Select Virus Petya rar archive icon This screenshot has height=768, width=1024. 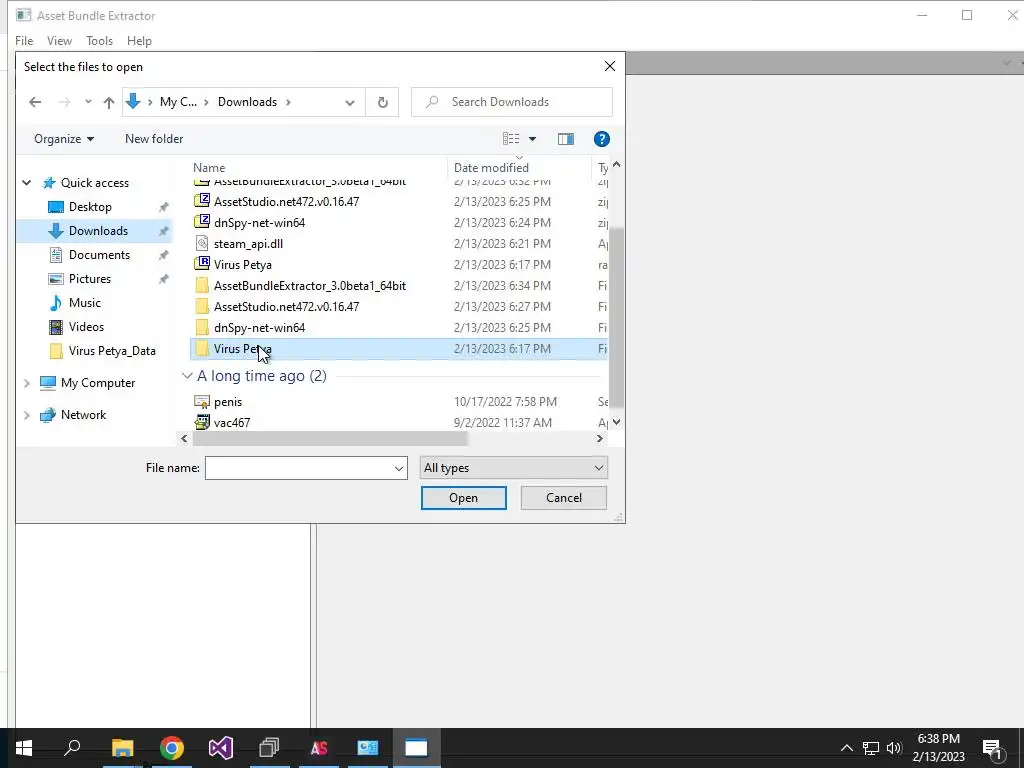click(202, 264)
